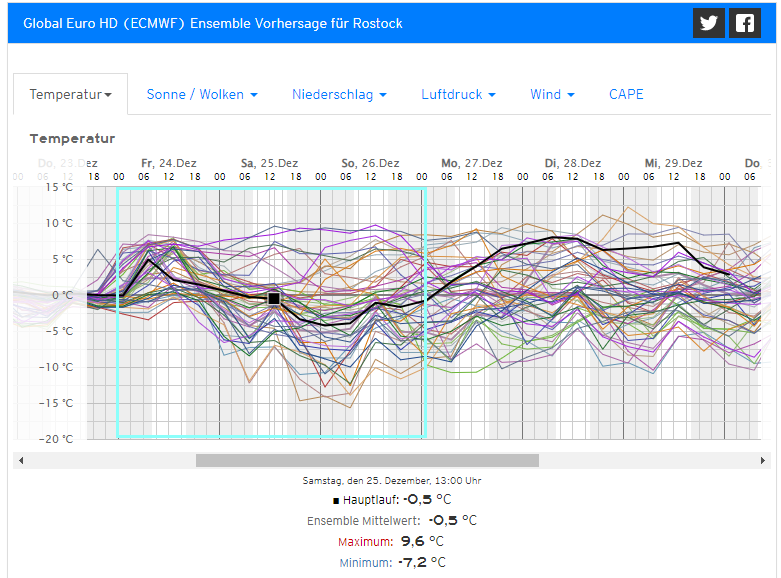The height and width of the screenshot is (578, 781).
Task: Click the Mo, 27.Dez date label
Action: [471, 163]
